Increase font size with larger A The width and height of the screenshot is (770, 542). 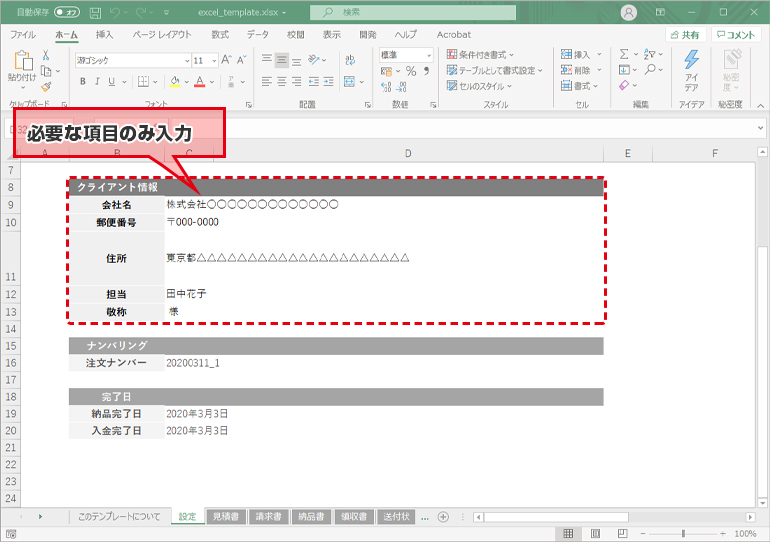[x=226, y=60]
